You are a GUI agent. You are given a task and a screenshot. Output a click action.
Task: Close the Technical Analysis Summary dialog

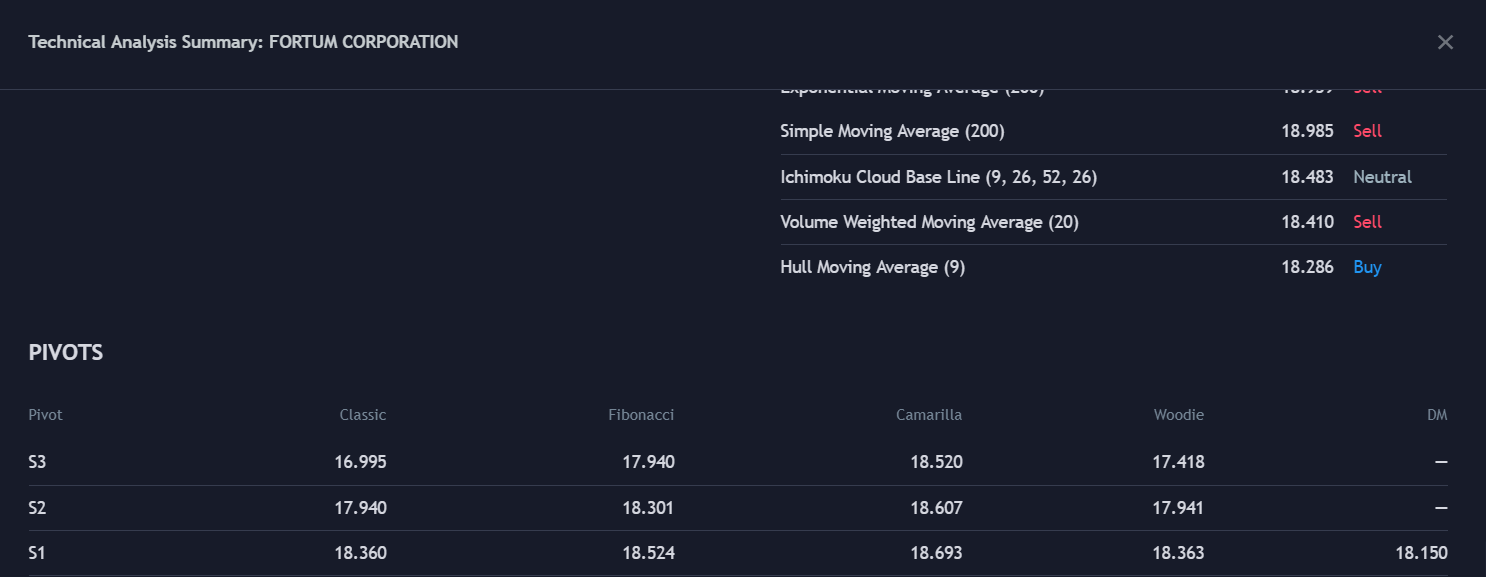[1445, 42]
